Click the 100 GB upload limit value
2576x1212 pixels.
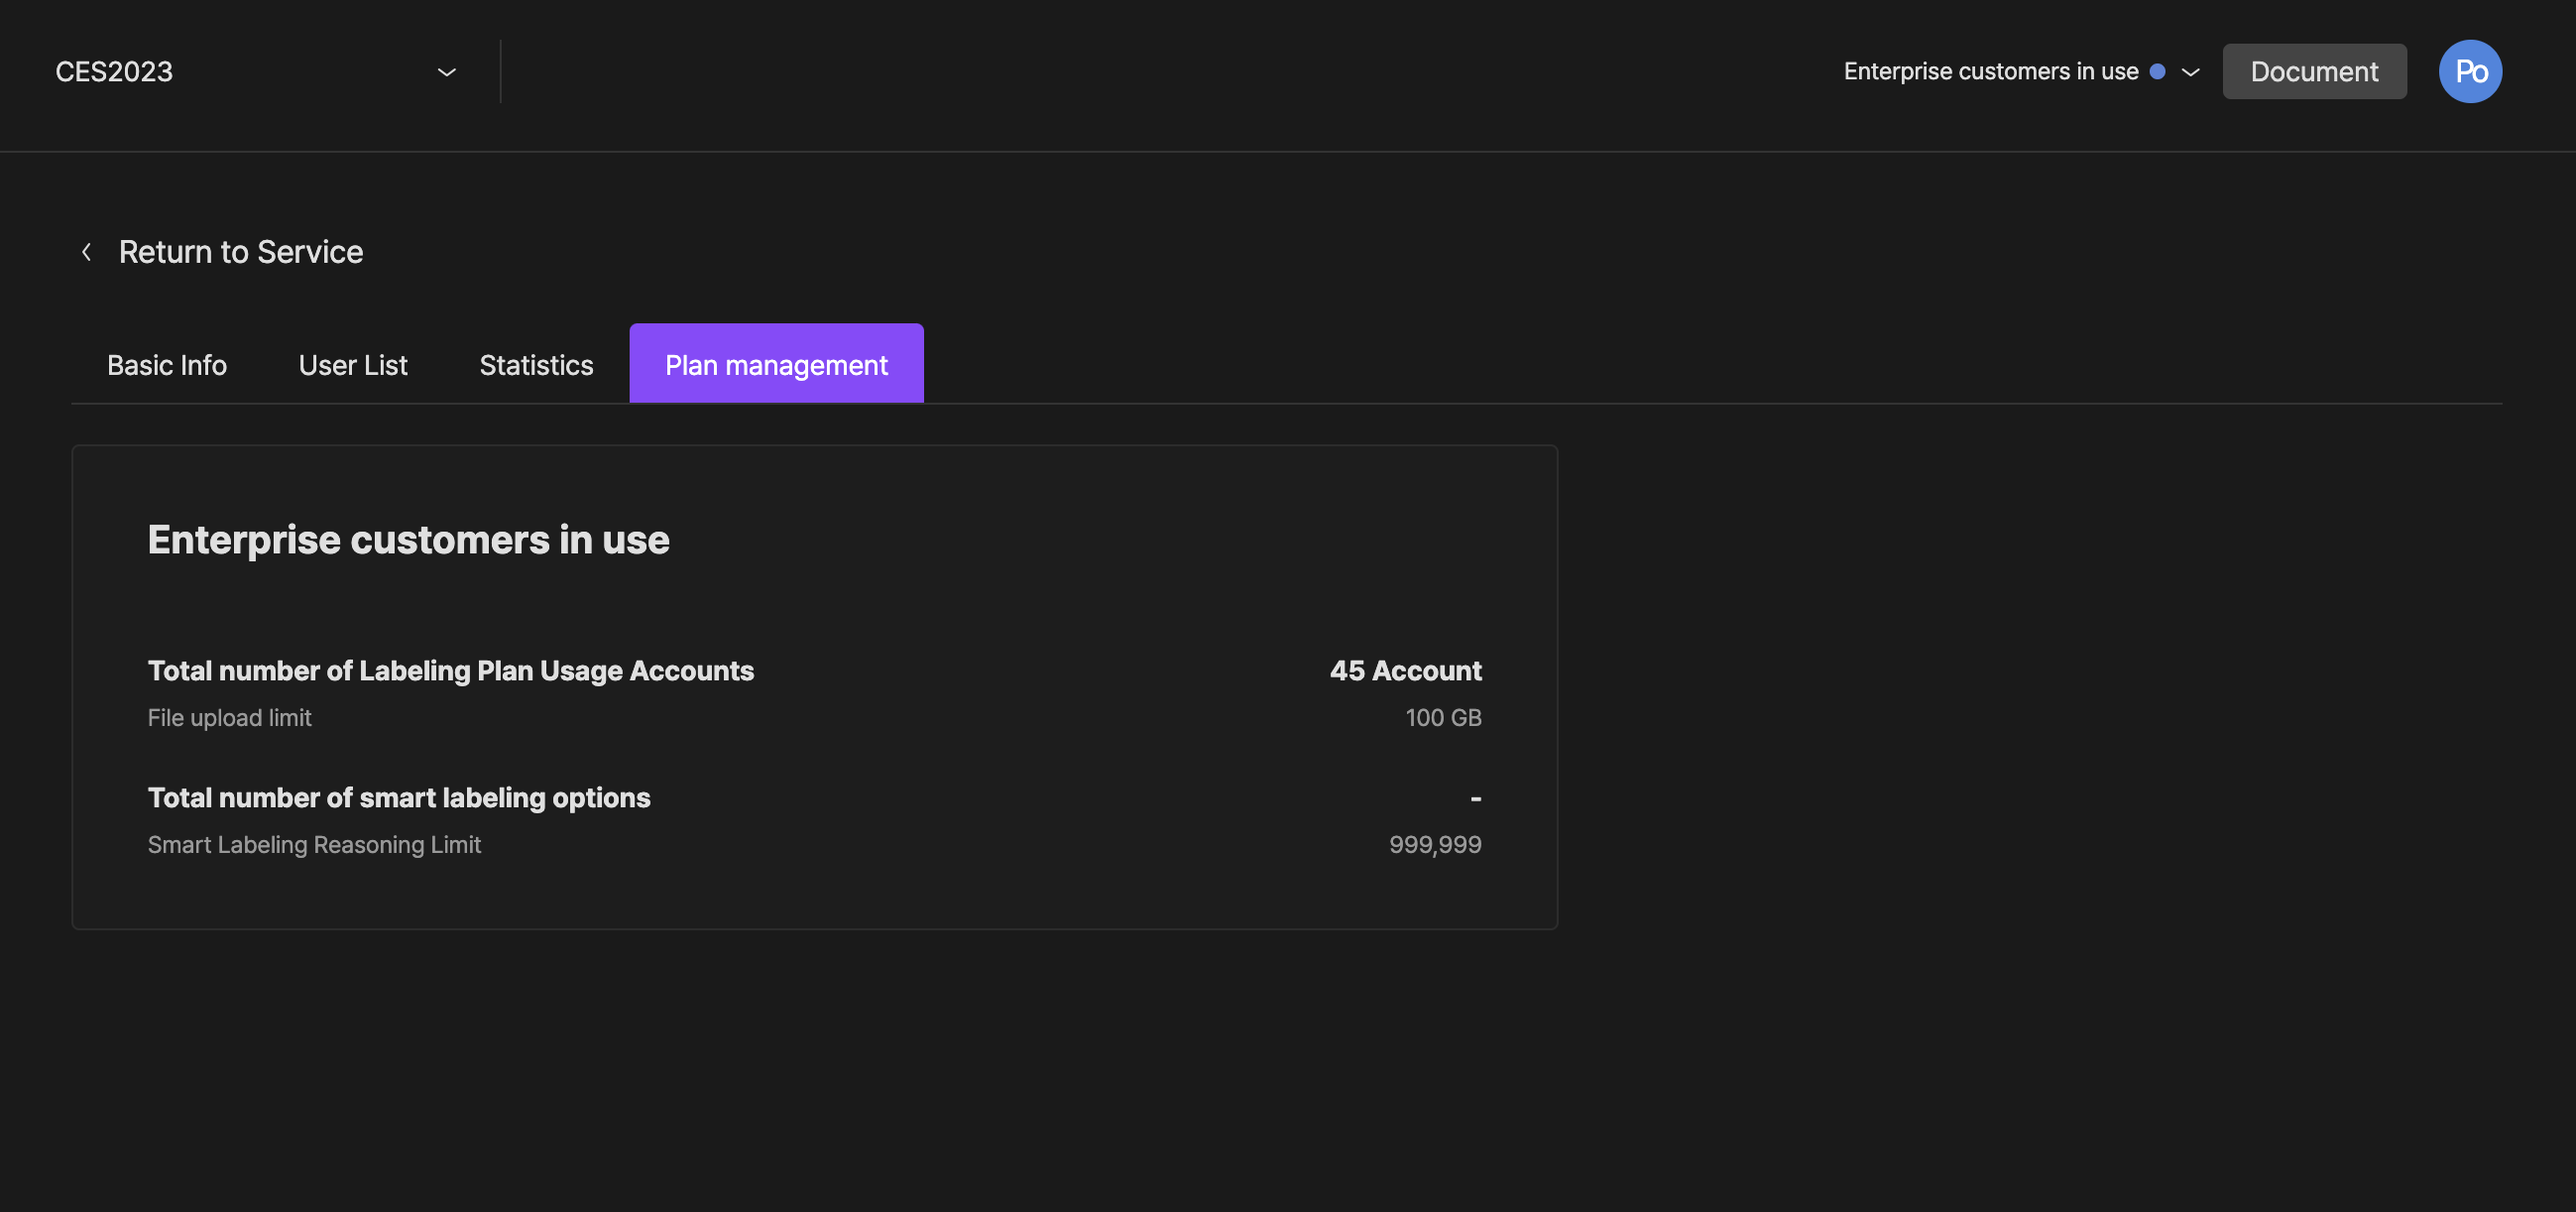[x=1443, y=718]
